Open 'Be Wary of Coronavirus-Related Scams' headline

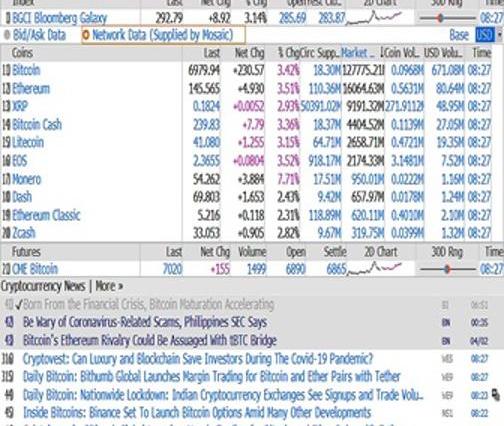tap(145, 322)
